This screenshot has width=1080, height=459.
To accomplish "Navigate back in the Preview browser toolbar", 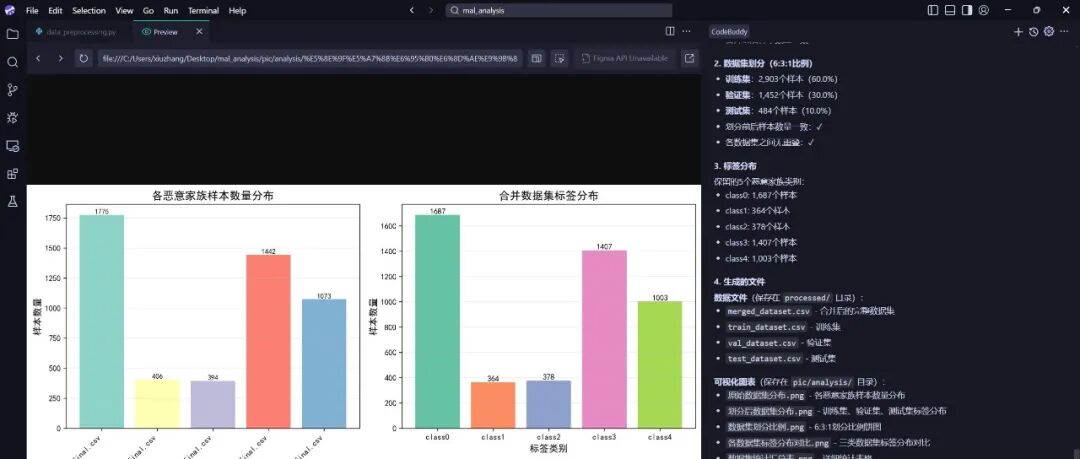I will [38, 59].
